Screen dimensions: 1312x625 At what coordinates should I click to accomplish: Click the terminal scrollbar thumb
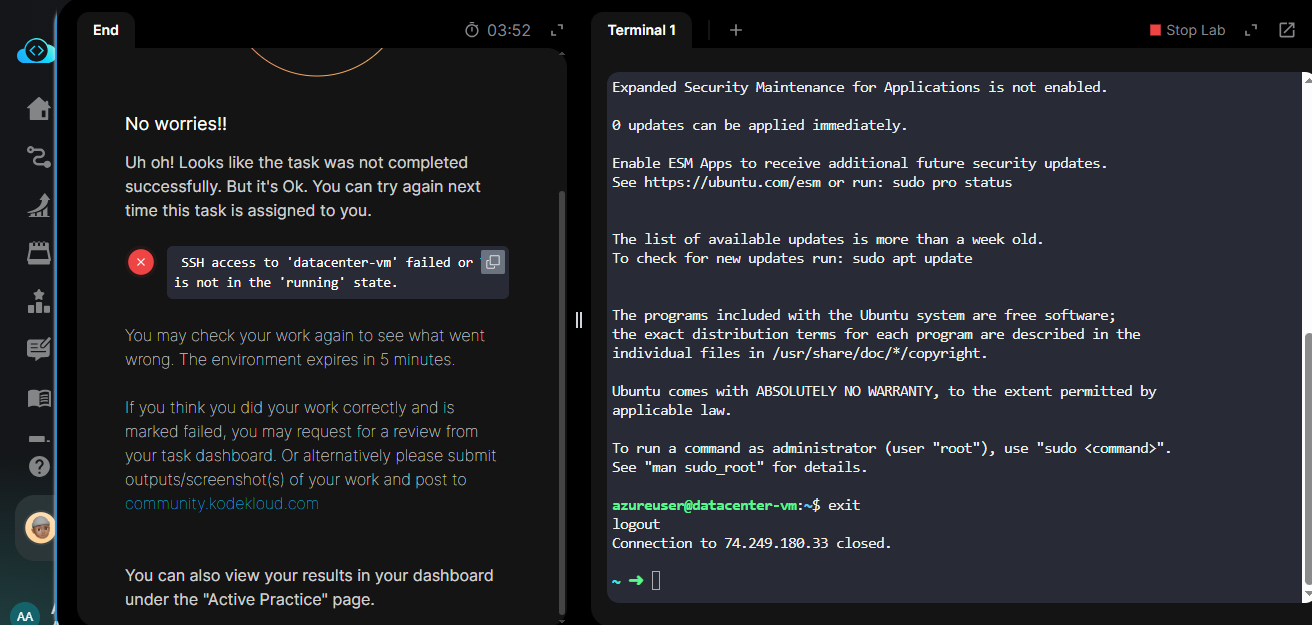pyautogui.click(x=1306, y=460)
